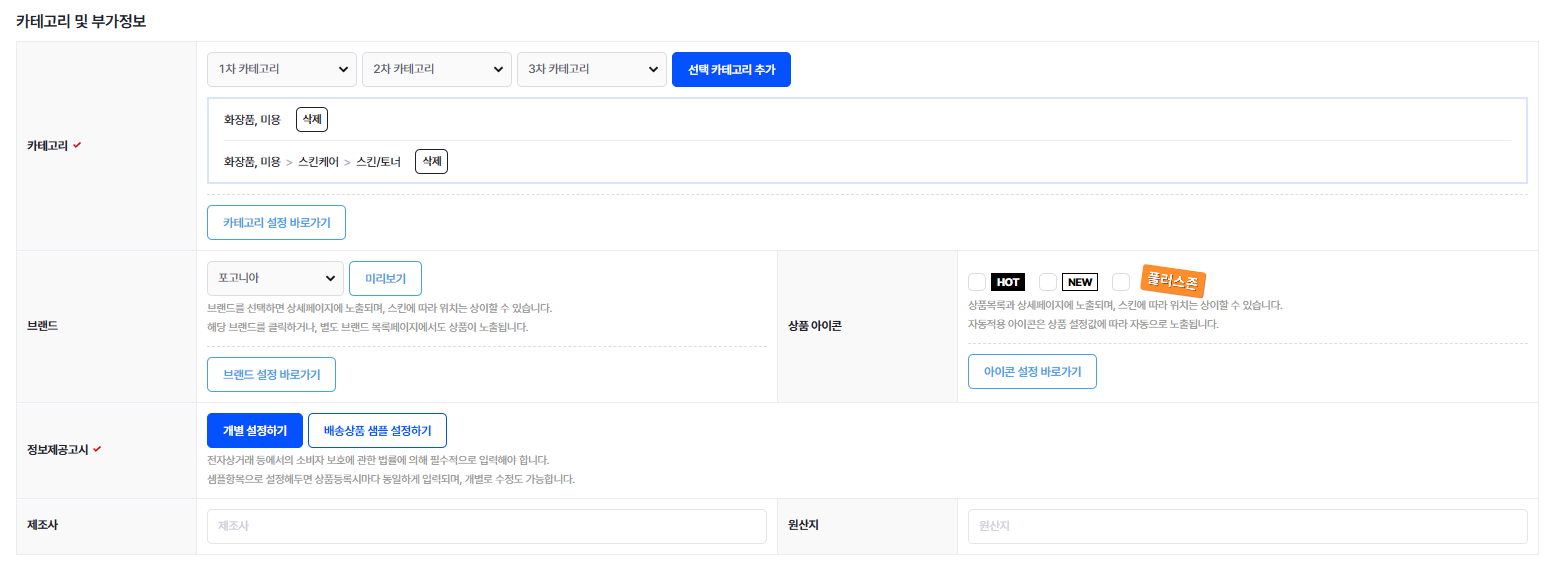
Task: Tick the HOT icon checkbox
Action: click(977, 282)
